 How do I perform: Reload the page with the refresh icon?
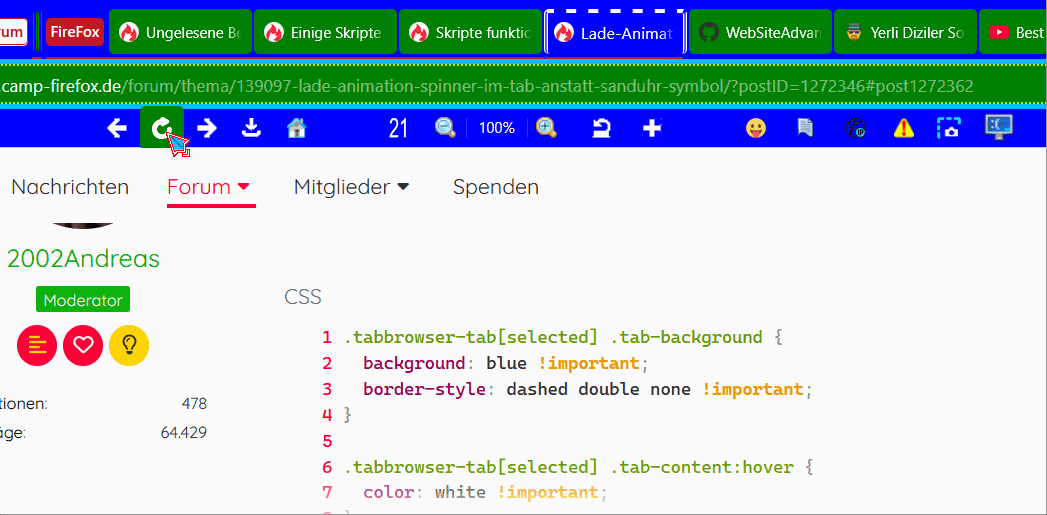coord(162,127)
